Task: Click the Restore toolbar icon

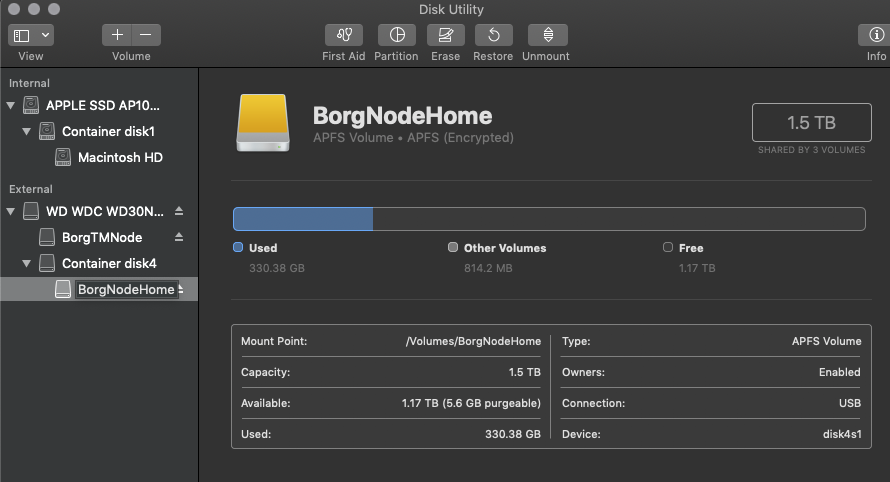Action: coord(494,35)
